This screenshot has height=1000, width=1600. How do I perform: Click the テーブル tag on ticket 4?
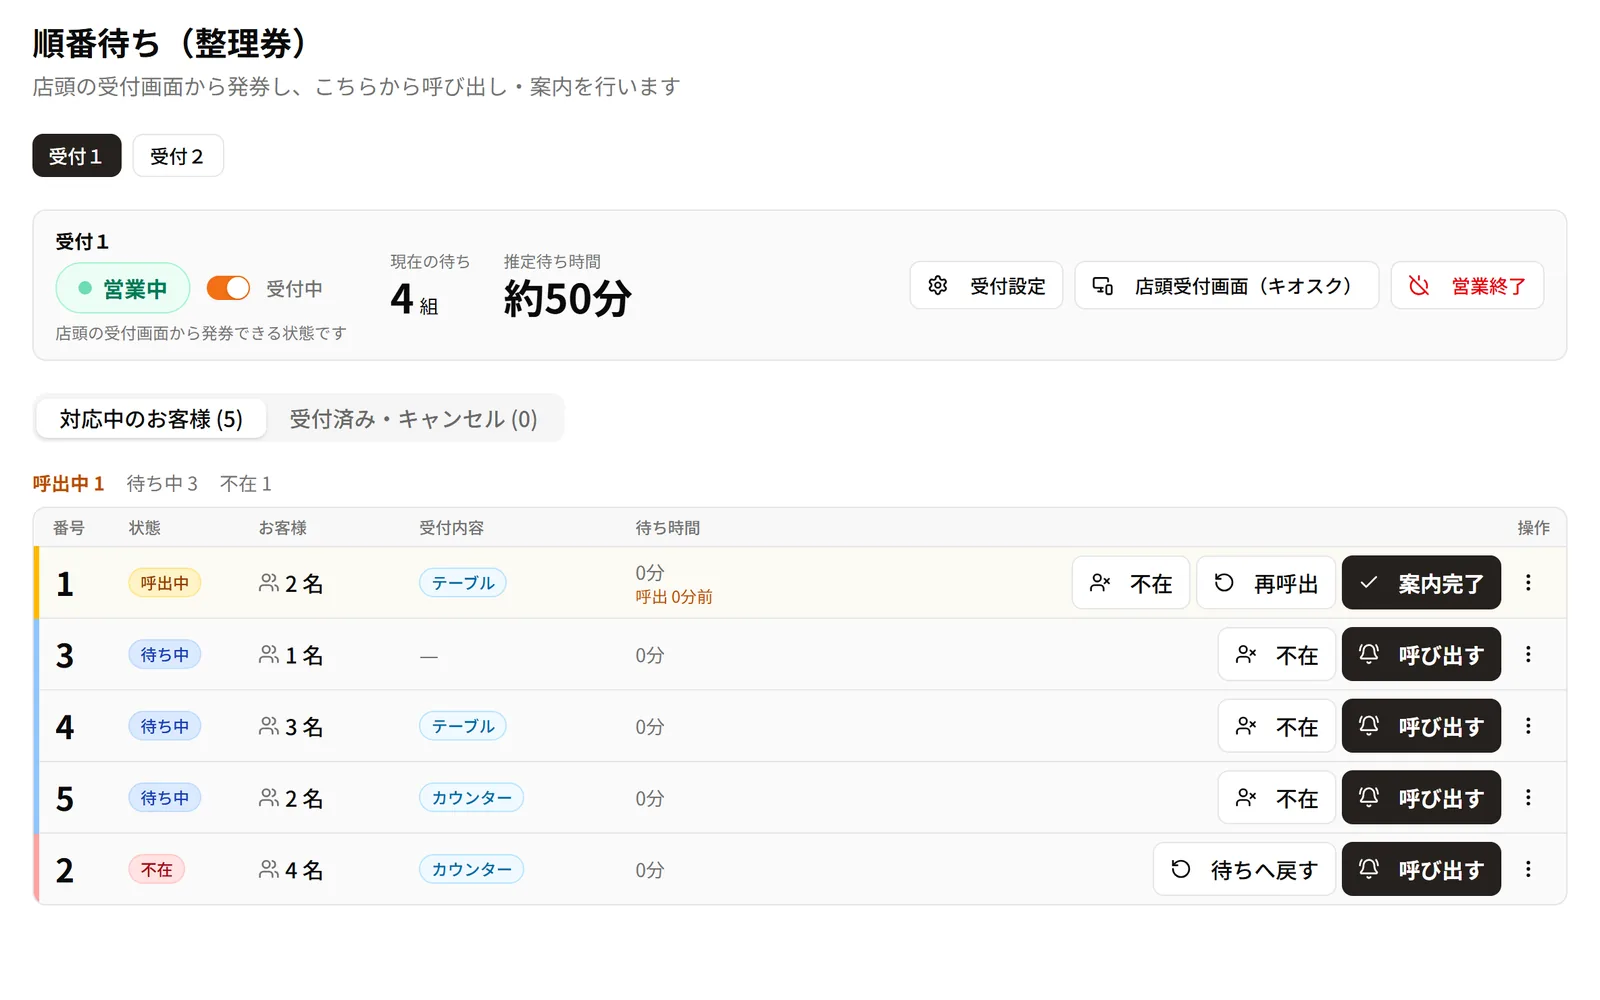click(x=463, y=727)
